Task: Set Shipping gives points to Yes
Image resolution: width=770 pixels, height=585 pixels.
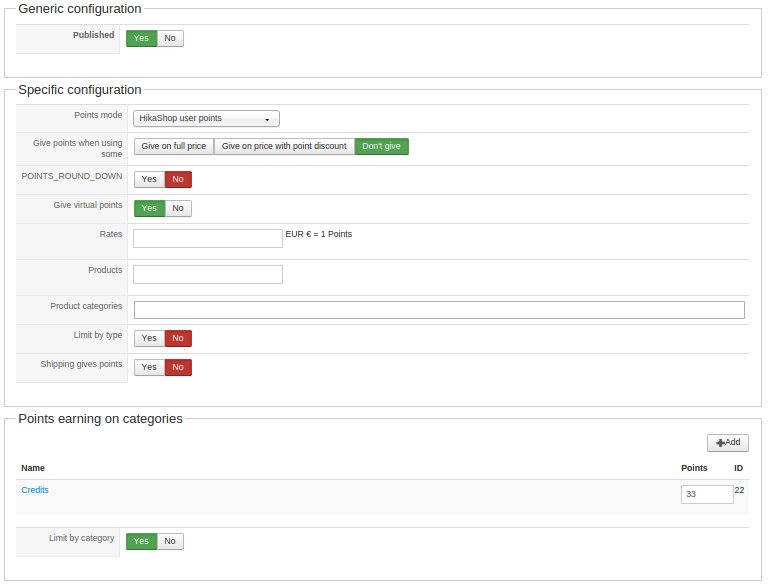Action: coord(149,367)
